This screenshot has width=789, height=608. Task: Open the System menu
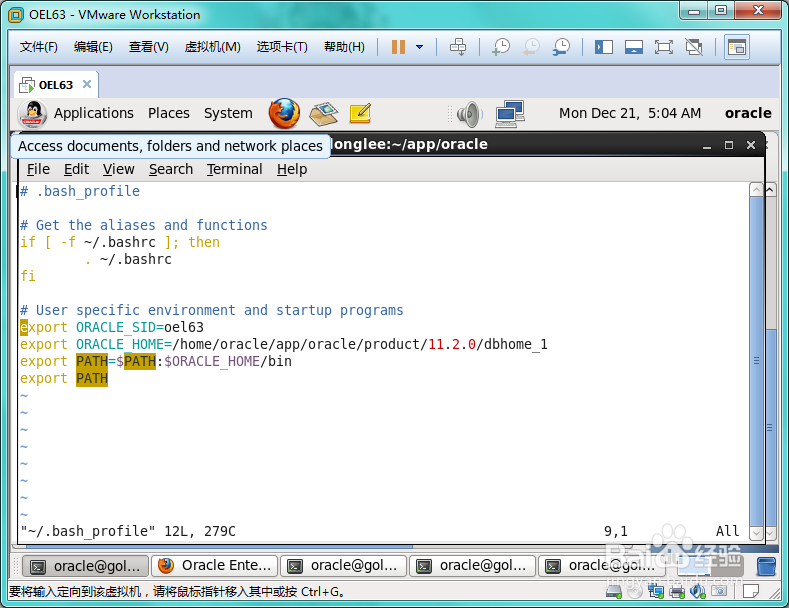(x=228, y=113)
